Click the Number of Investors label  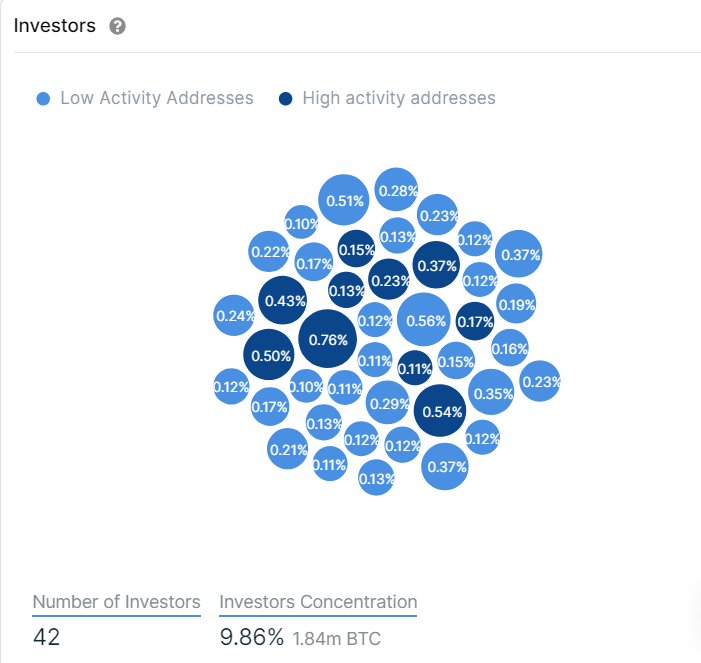[x=116, y=602]
